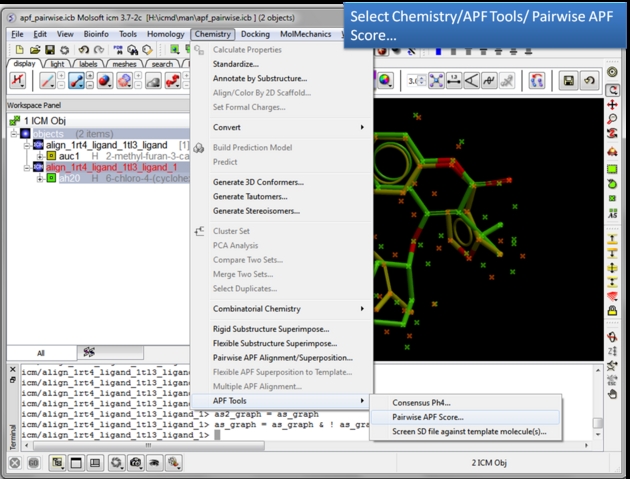
Task: Expand the auc1 molecule tree node
Action: [x=39, y=156]
